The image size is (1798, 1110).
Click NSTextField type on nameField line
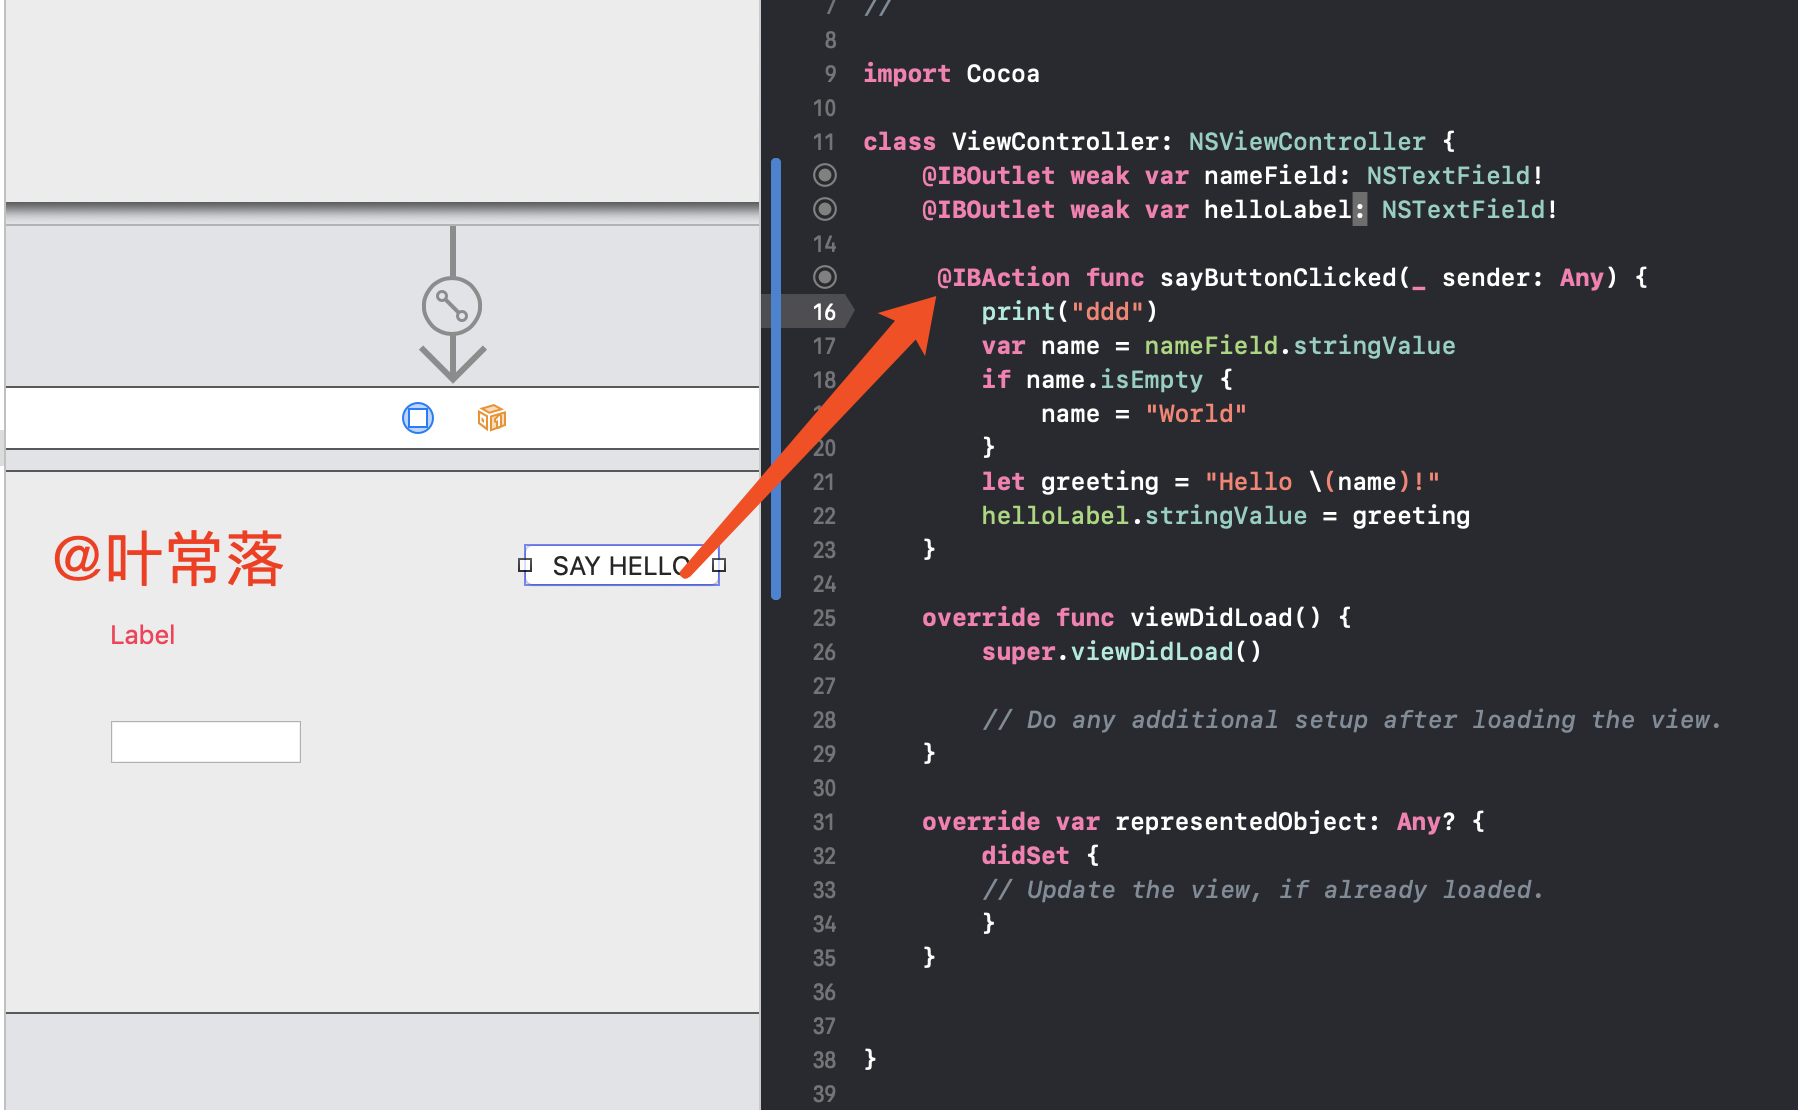(1448, 176)
